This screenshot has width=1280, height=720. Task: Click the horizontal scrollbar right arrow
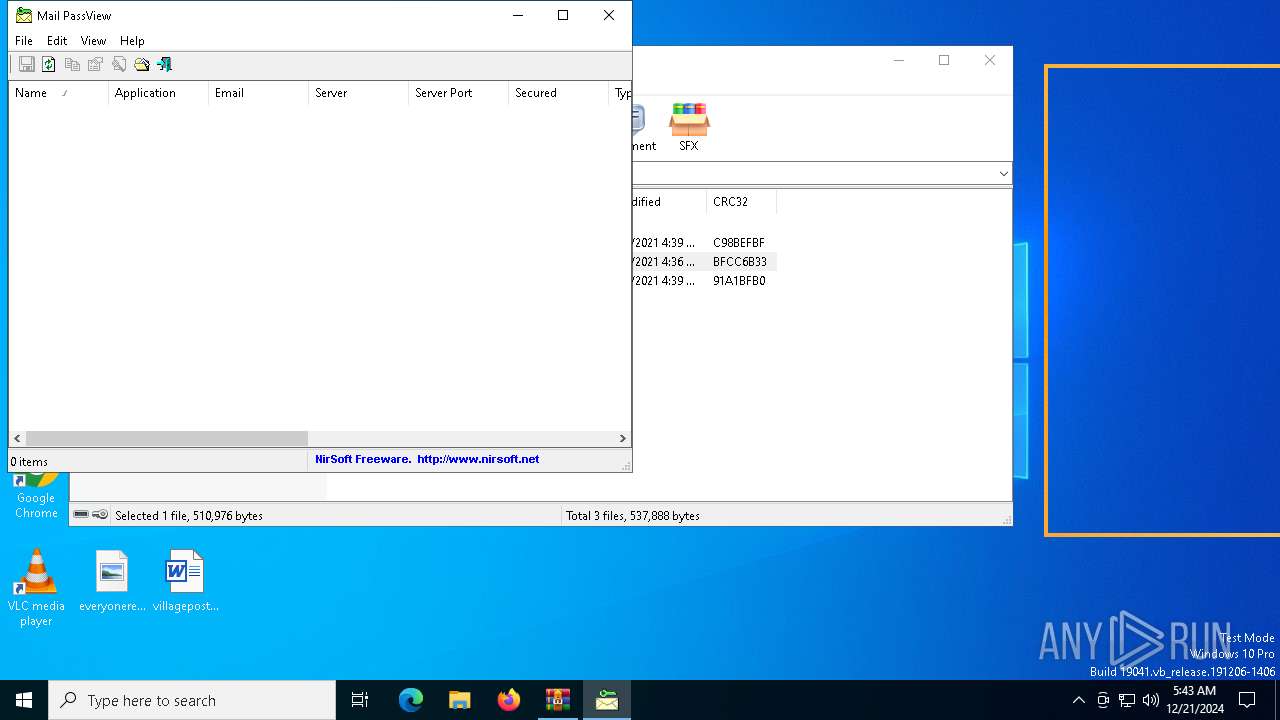622,438
